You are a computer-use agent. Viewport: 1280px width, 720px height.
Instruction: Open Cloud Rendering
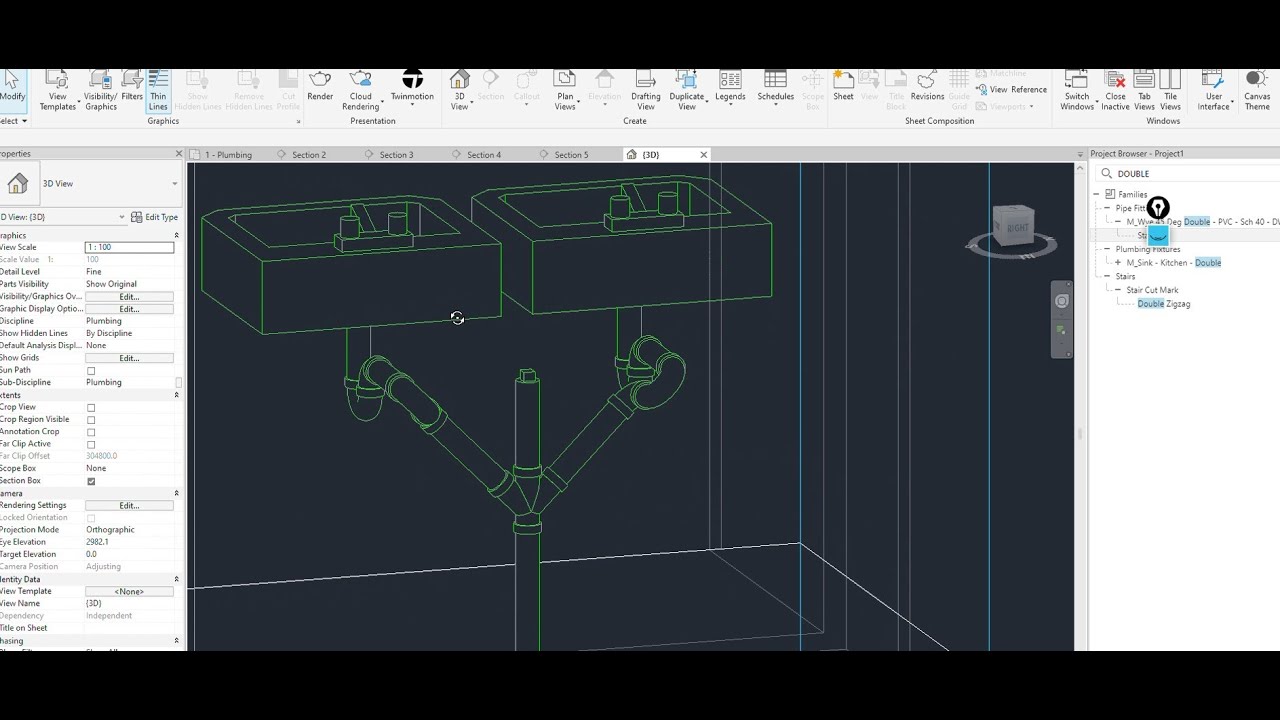361,89
